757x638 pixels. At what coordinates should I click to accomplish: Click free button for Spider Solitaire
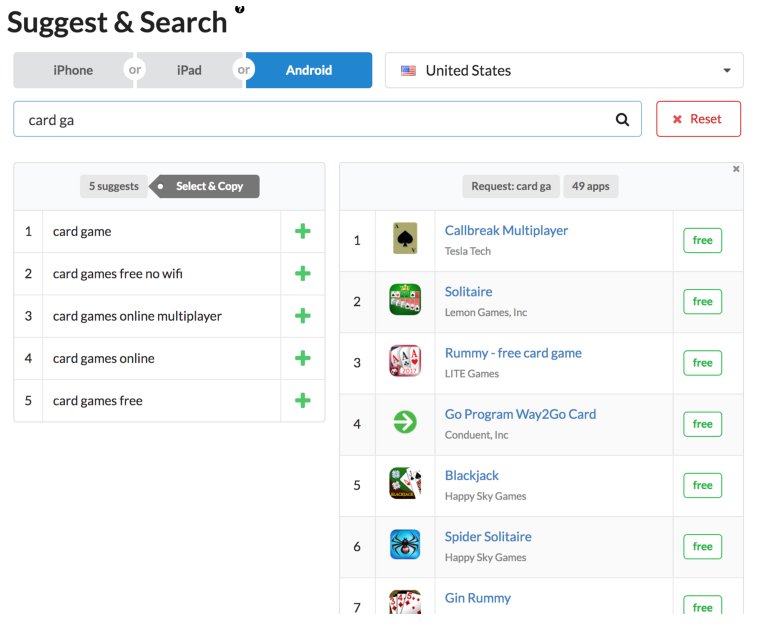tap(702, 547)
